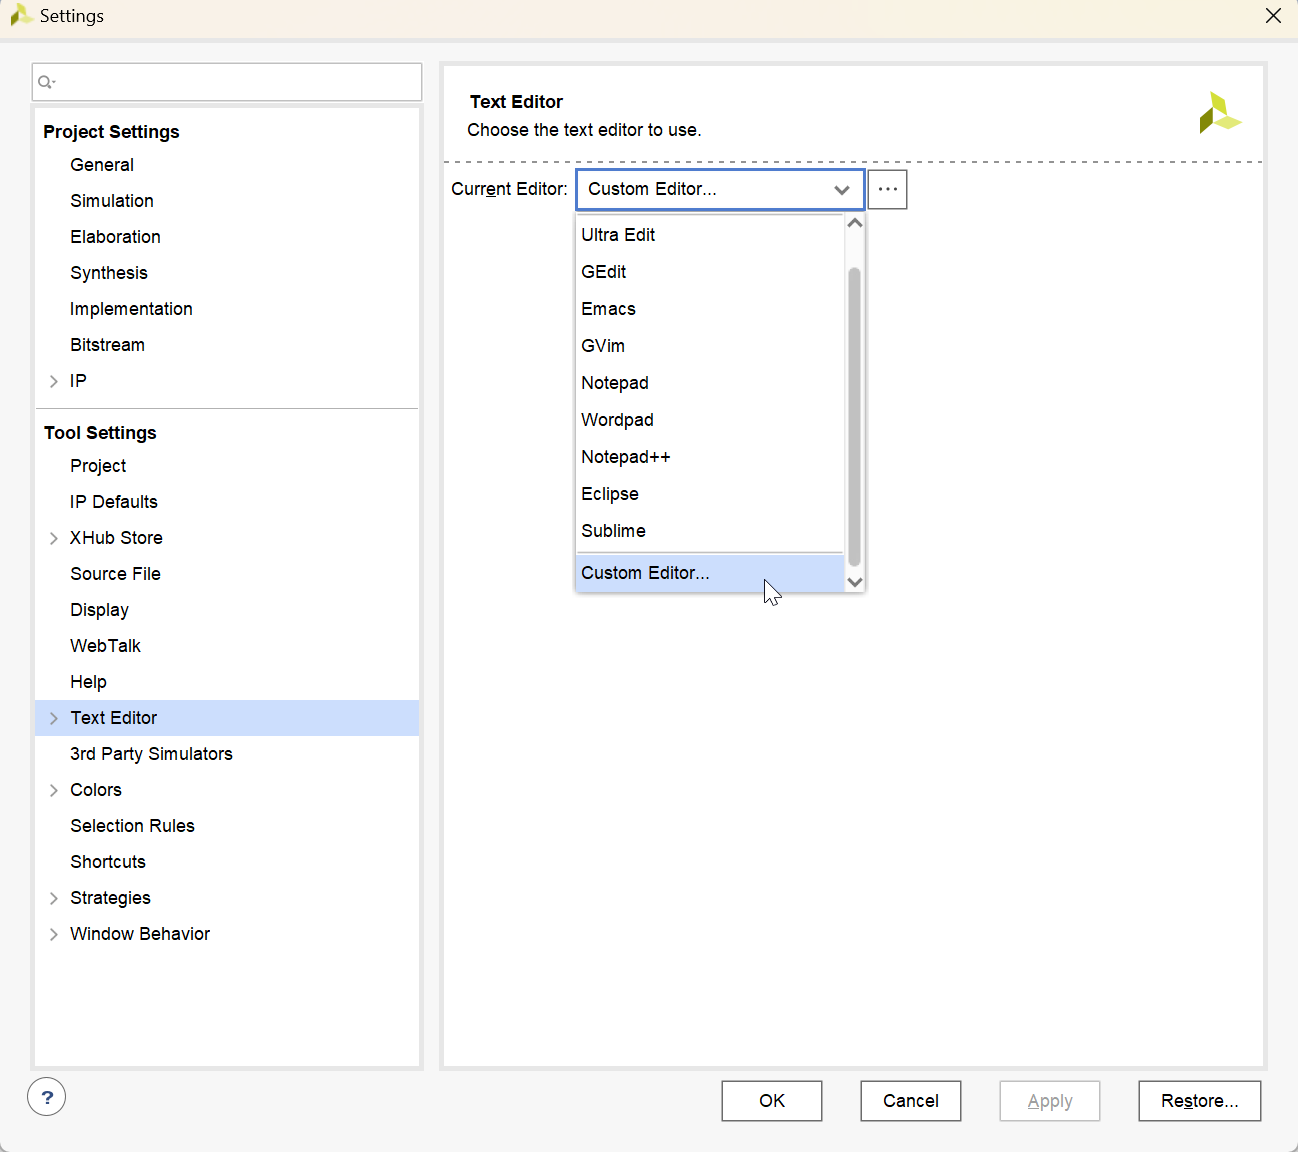Click the dropdown list scroll down arrow
1298x1152 pixels.
pyautogui.click(x=854, y=582)
